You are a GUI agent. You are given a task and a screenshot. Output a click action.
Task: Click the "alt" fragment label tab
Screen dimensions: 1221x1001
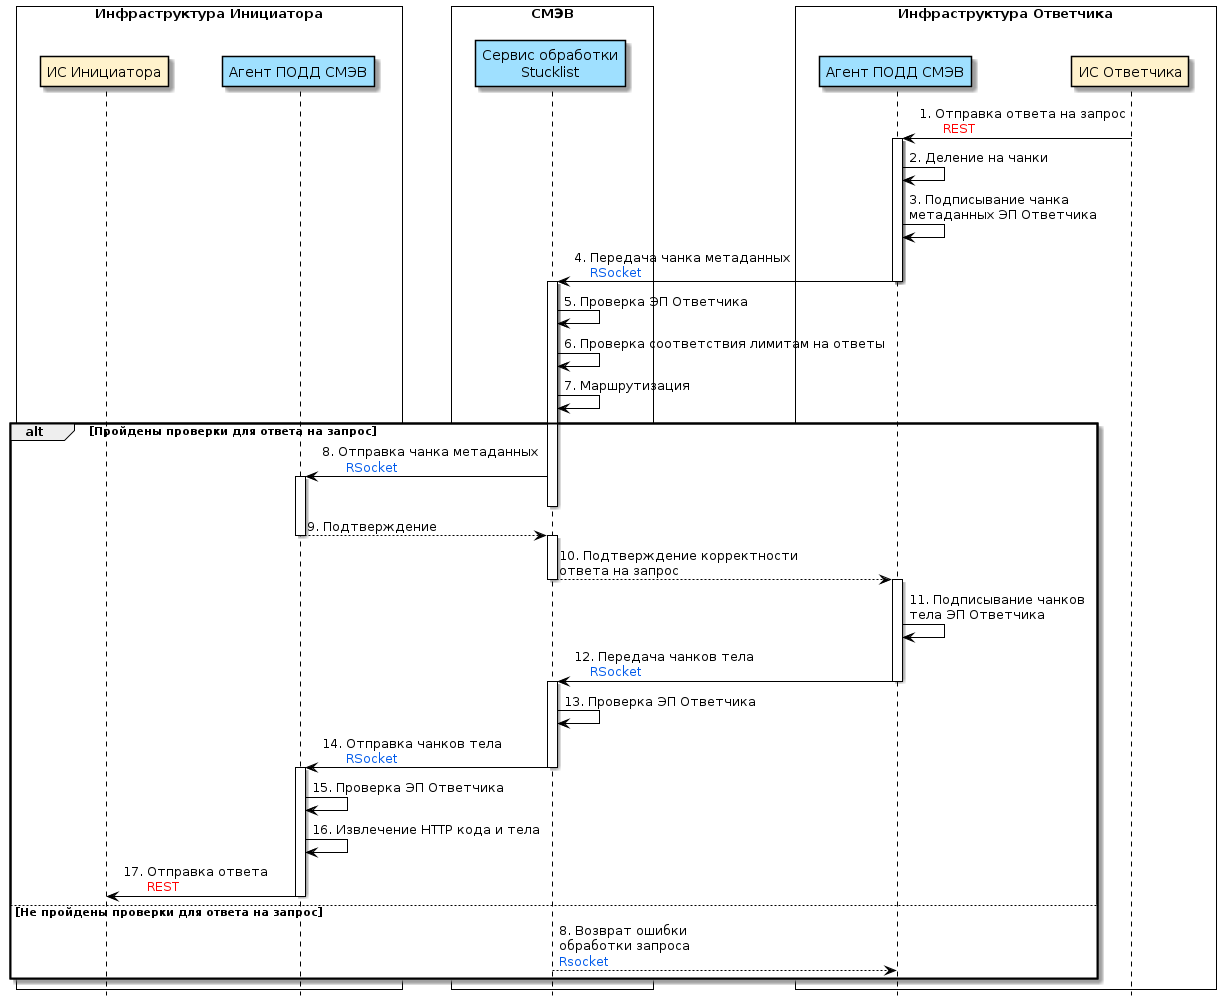pyautogui.click(x=36, y=431)
